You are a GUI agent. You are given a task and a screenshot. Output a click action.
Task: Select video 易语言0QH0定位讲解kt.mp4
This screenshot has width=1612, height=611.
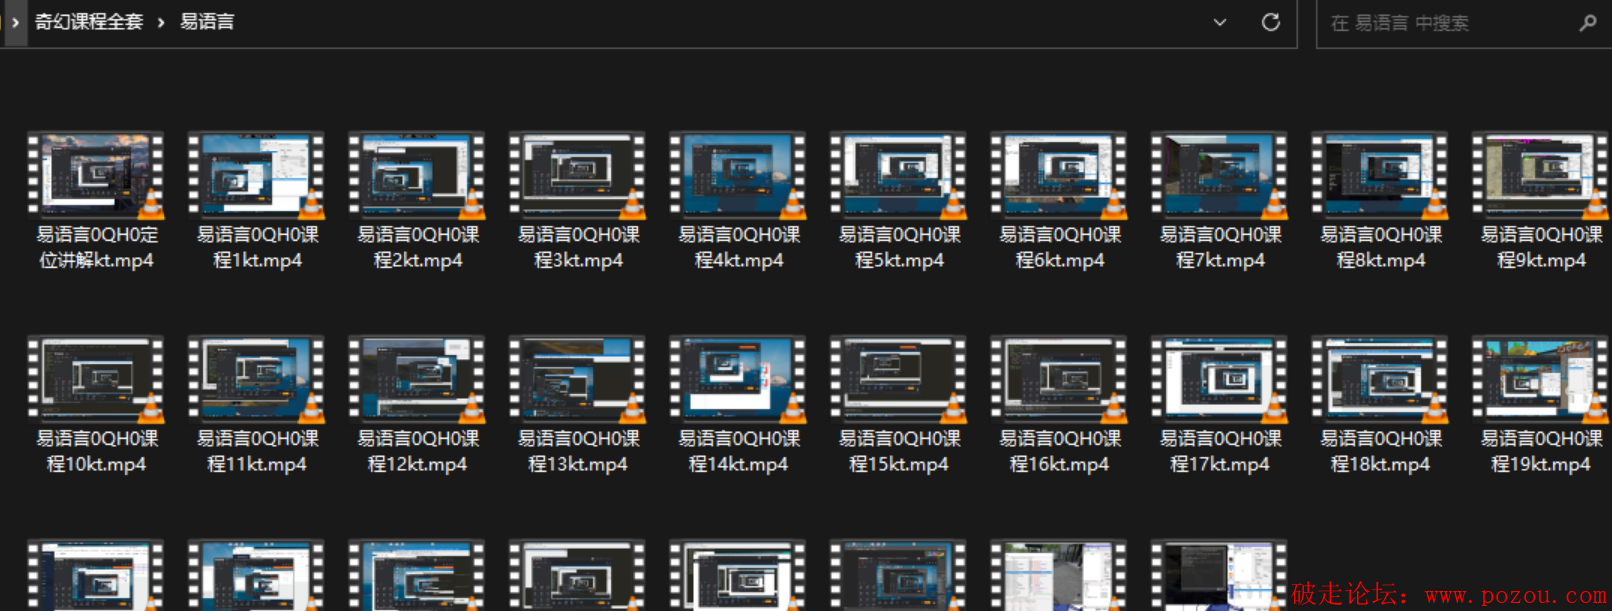coord(96,176)
